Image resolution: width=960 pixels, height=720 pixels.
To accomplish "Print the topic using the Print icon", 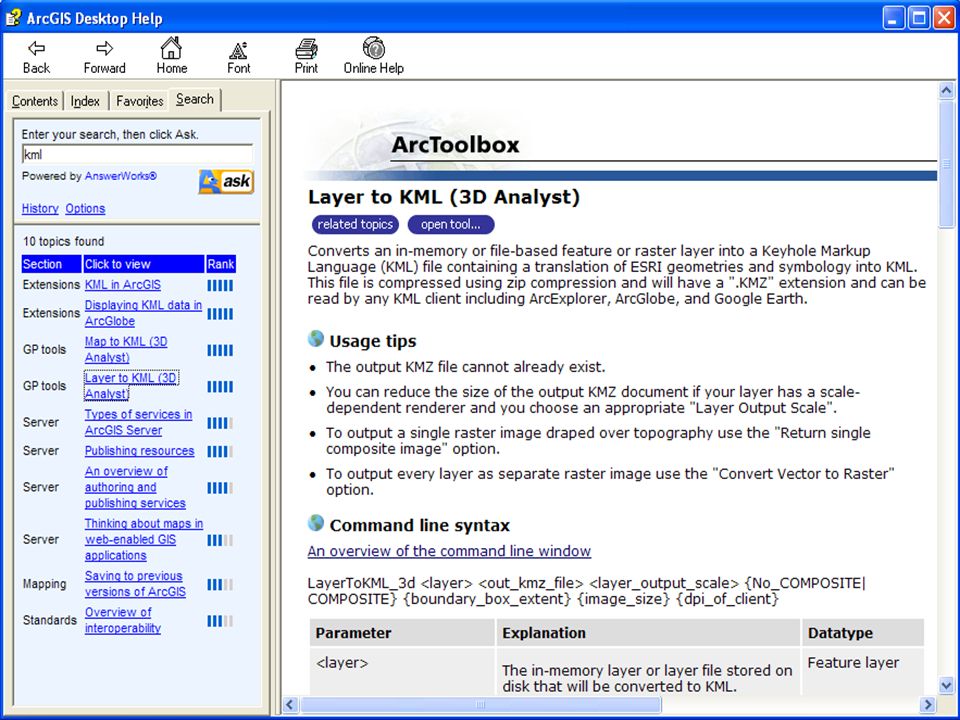I will click(306, 49).
